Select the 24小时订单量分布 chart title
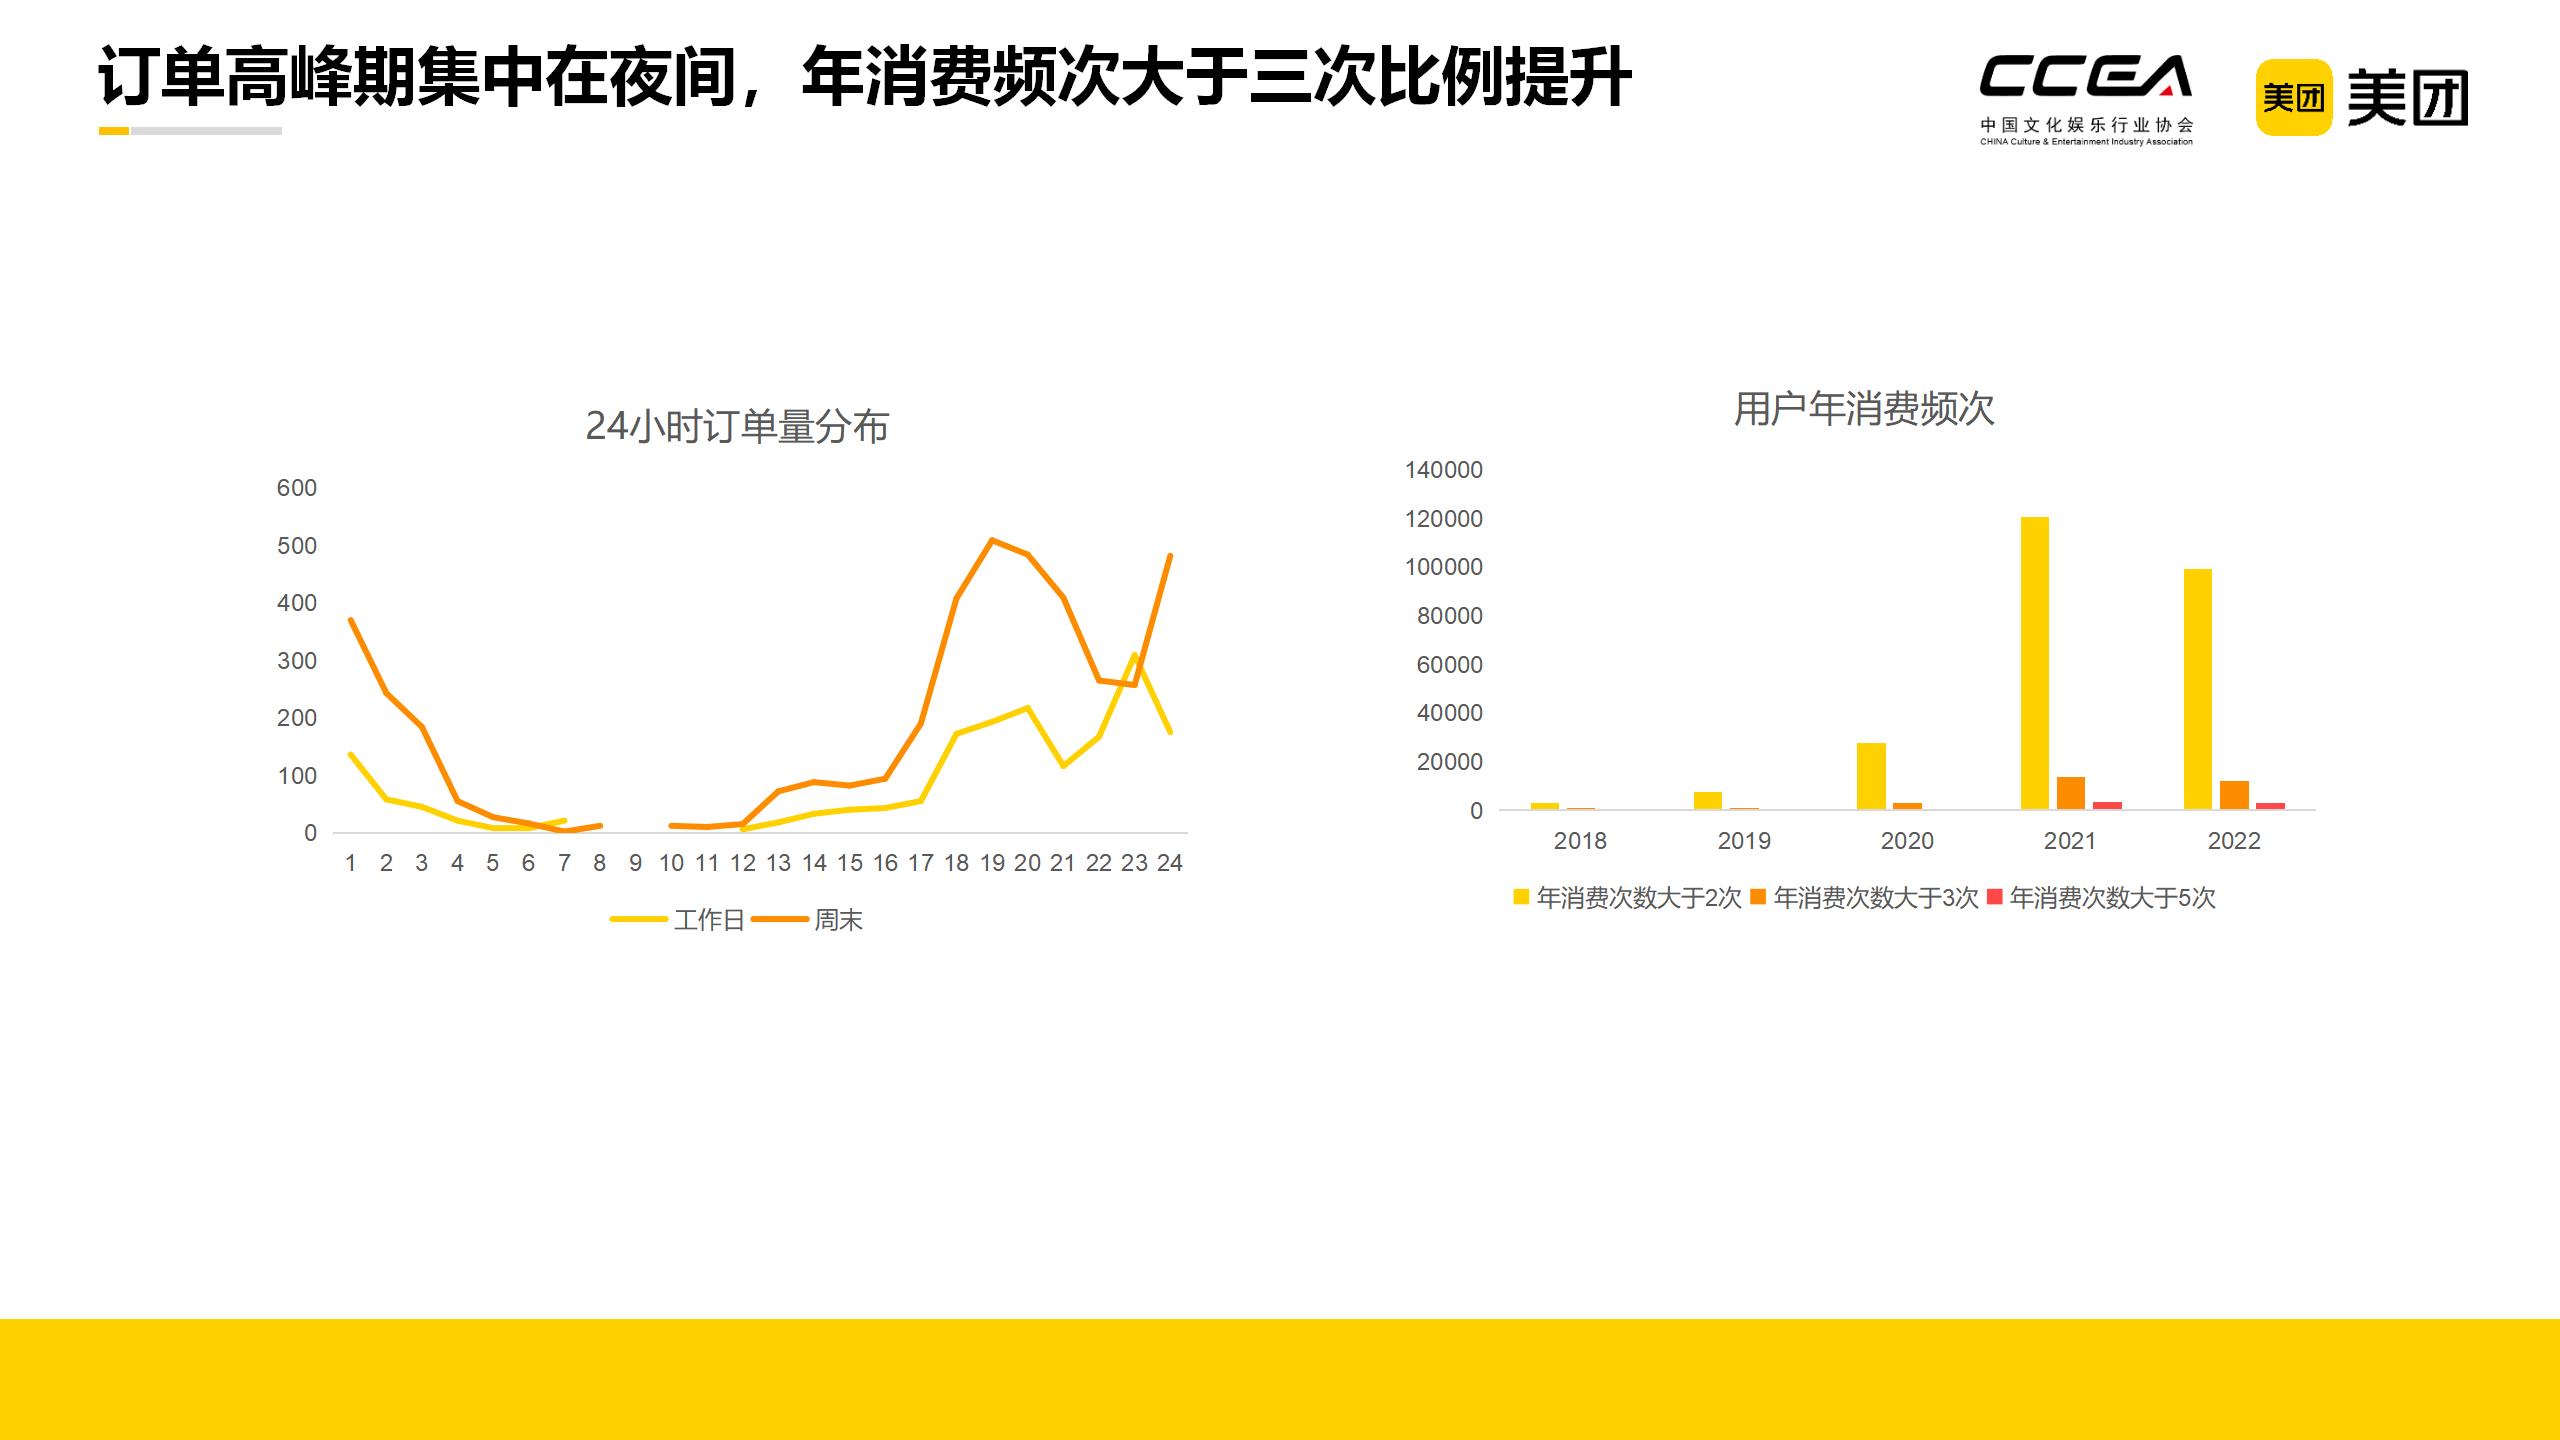Viewport: 2560px width, 1440px height. [737, 427]
